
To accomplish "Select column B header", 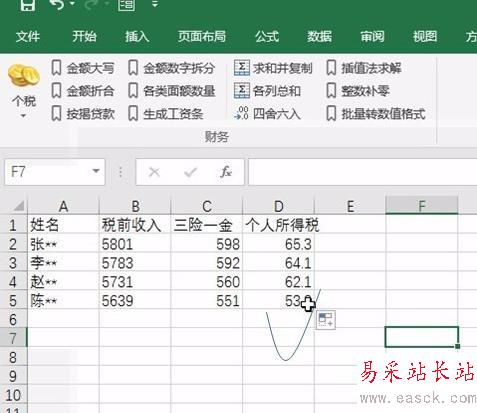I will click(x=135, y=206).
